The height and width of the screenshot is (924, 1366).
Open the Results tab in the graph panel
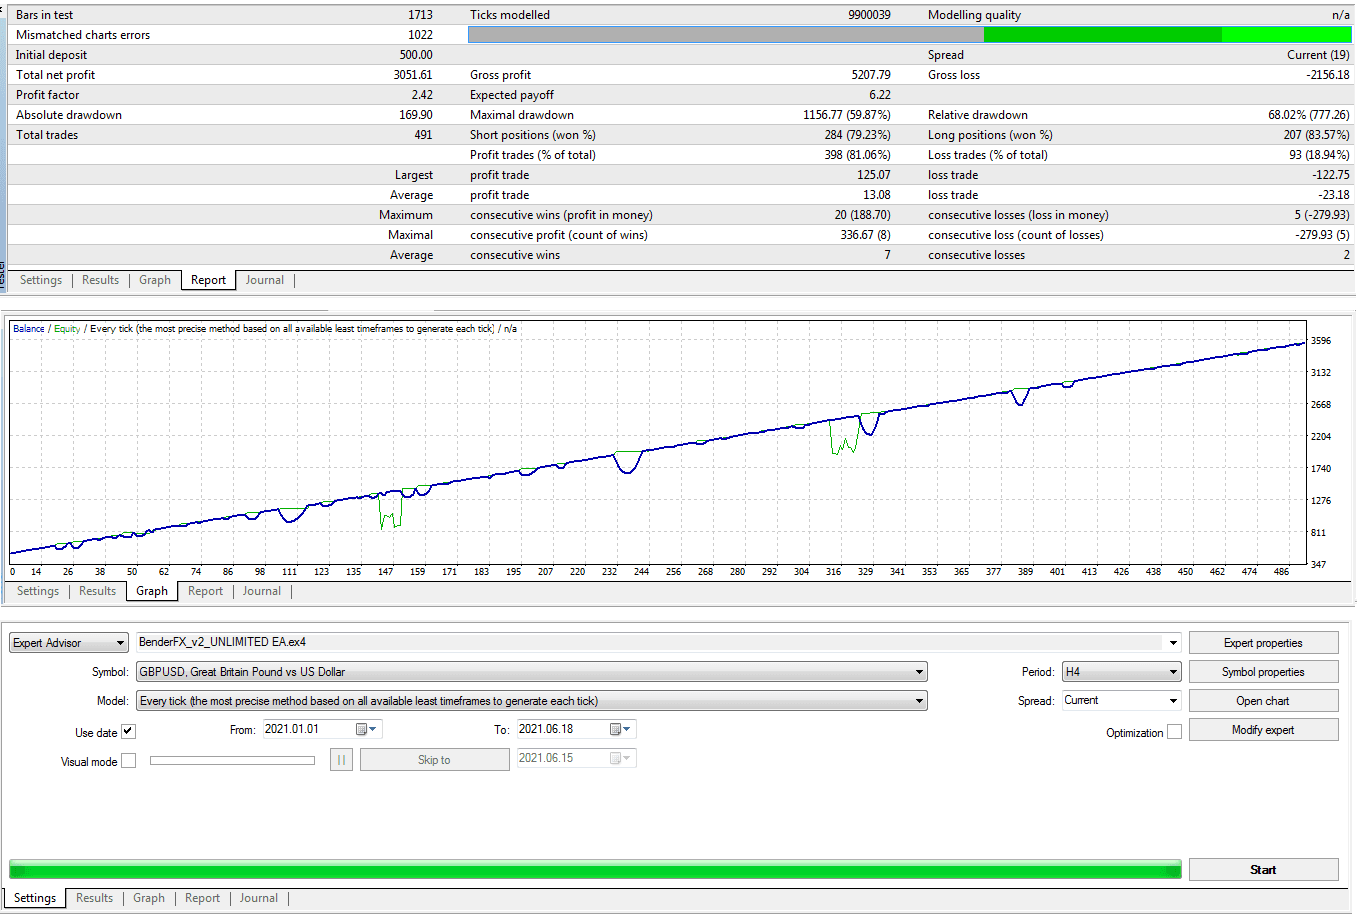pos(97,591)
